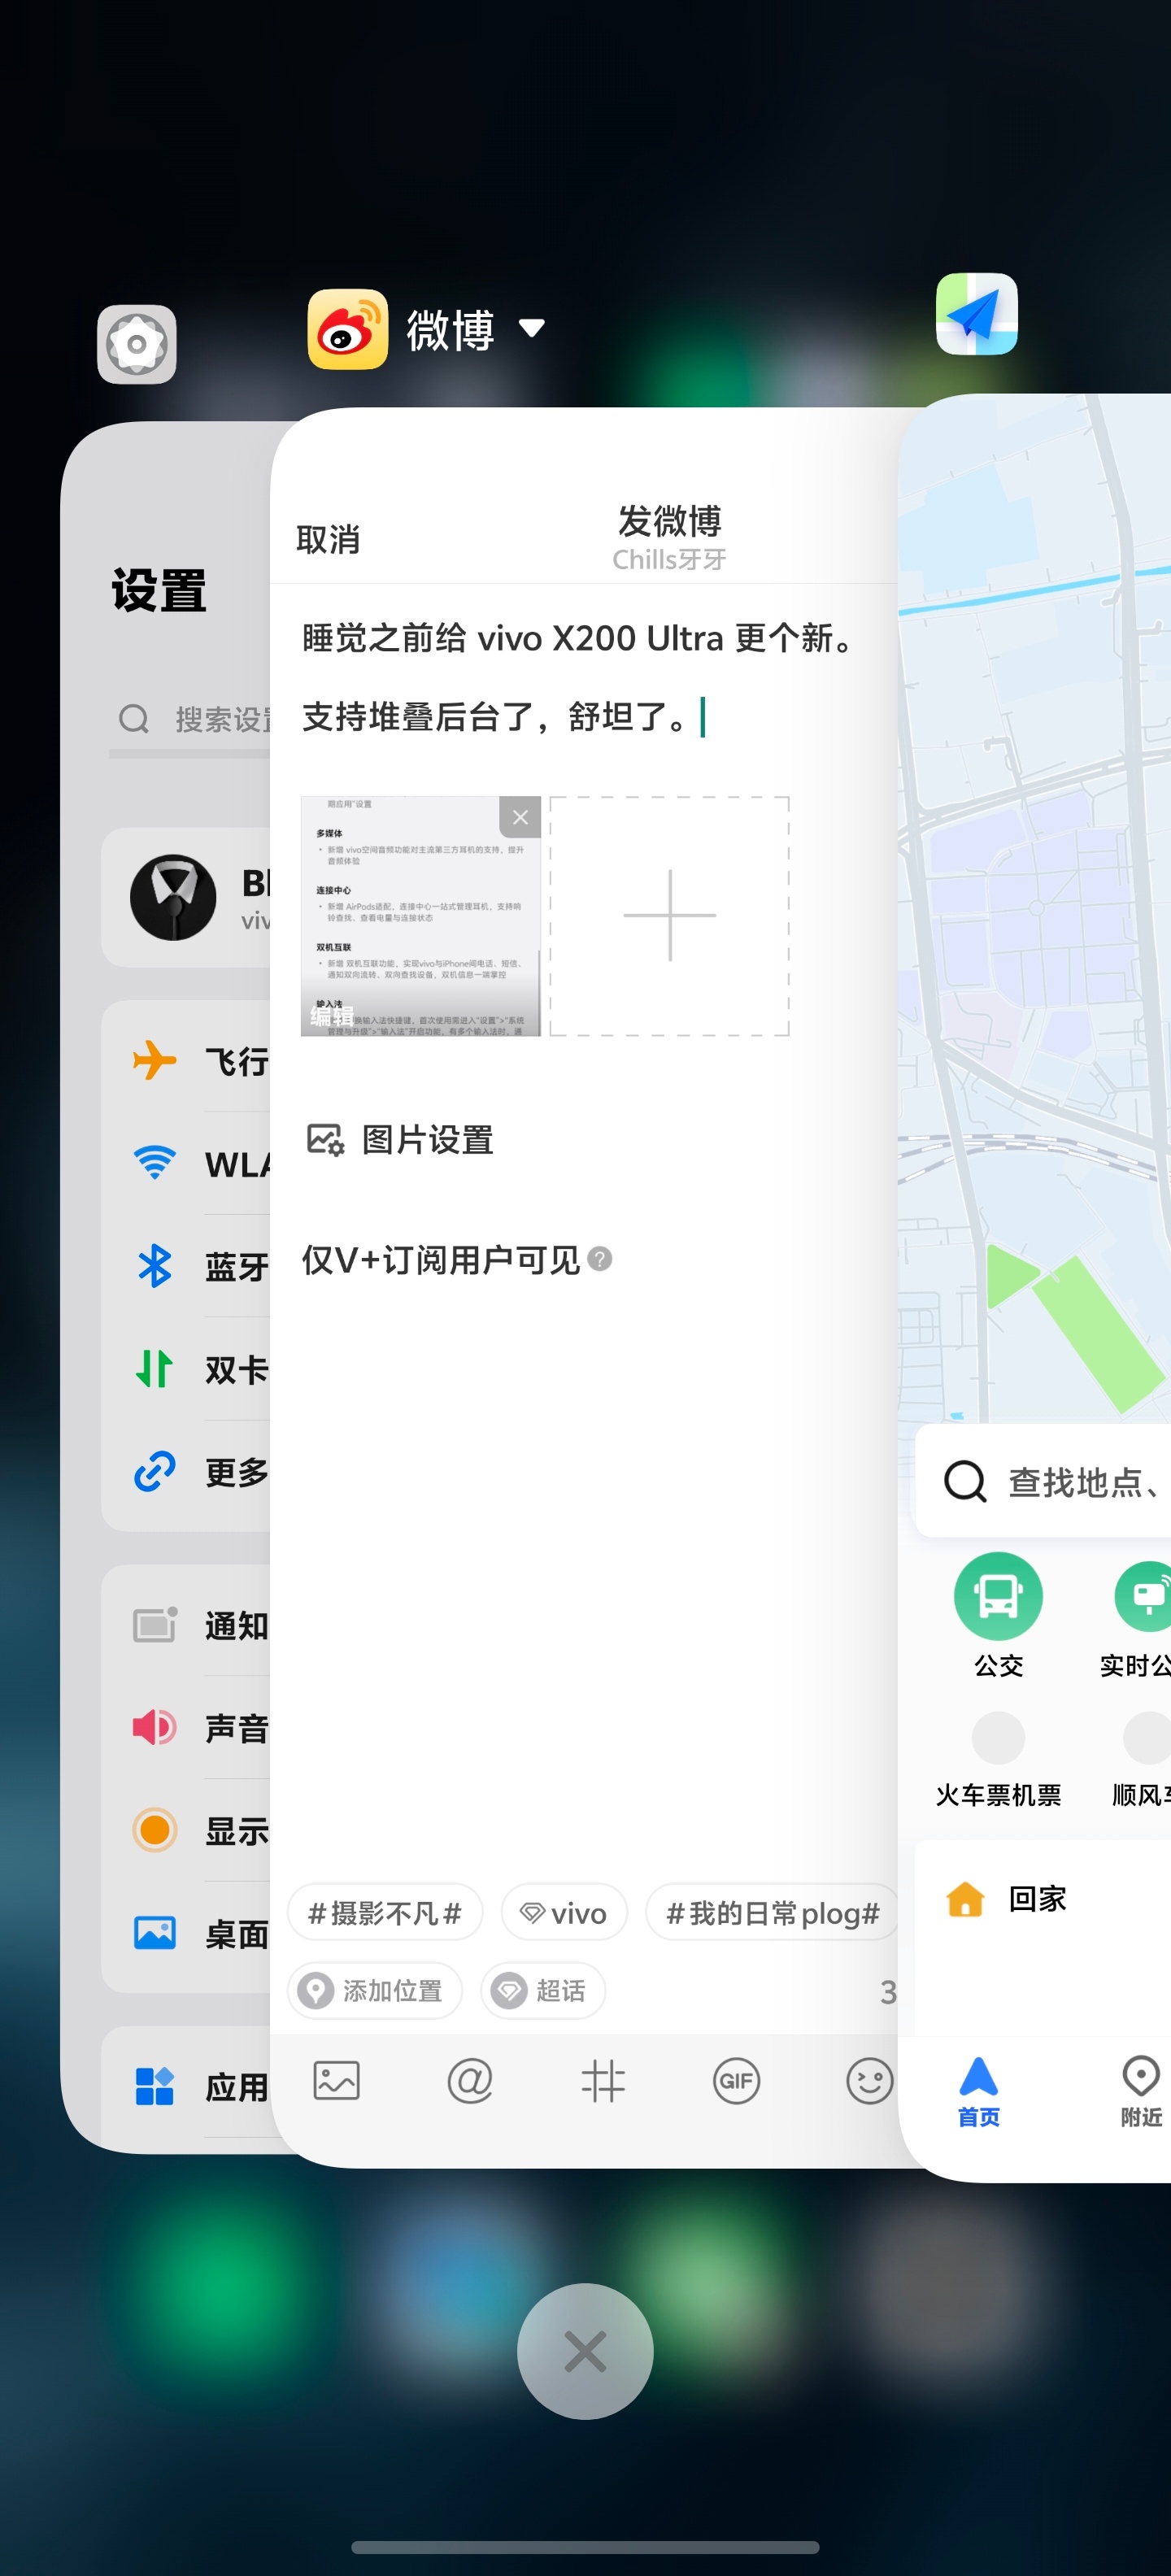Viewport: 1171px width, 2576px height.
Task: Tap the system gesture navigation bar
Action: tap(585, 2547)
